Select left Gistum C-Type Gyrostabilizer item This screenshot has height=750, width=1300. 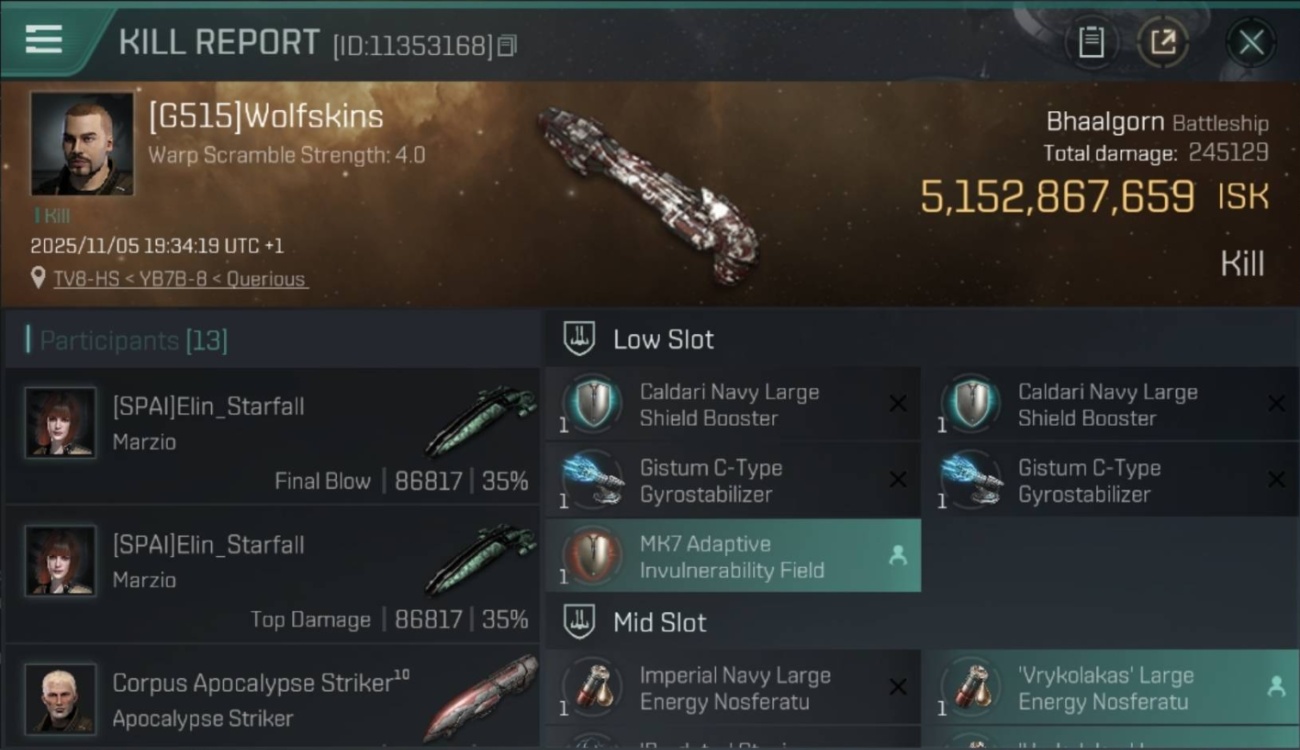(x=729, y=481)
